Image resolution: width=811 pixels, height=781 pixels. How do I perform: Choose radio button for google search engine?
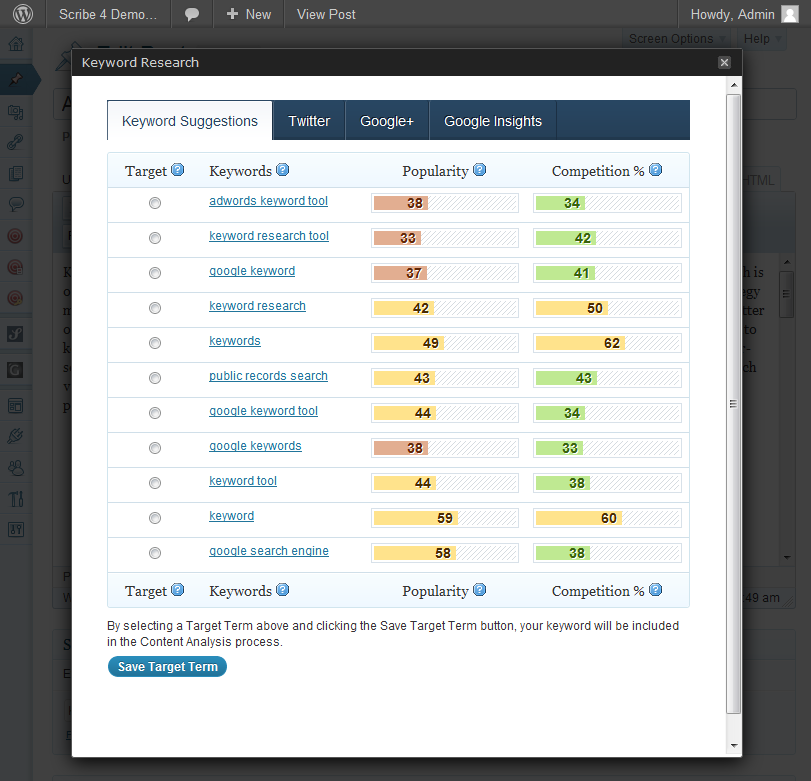click(x=154, y=553)
